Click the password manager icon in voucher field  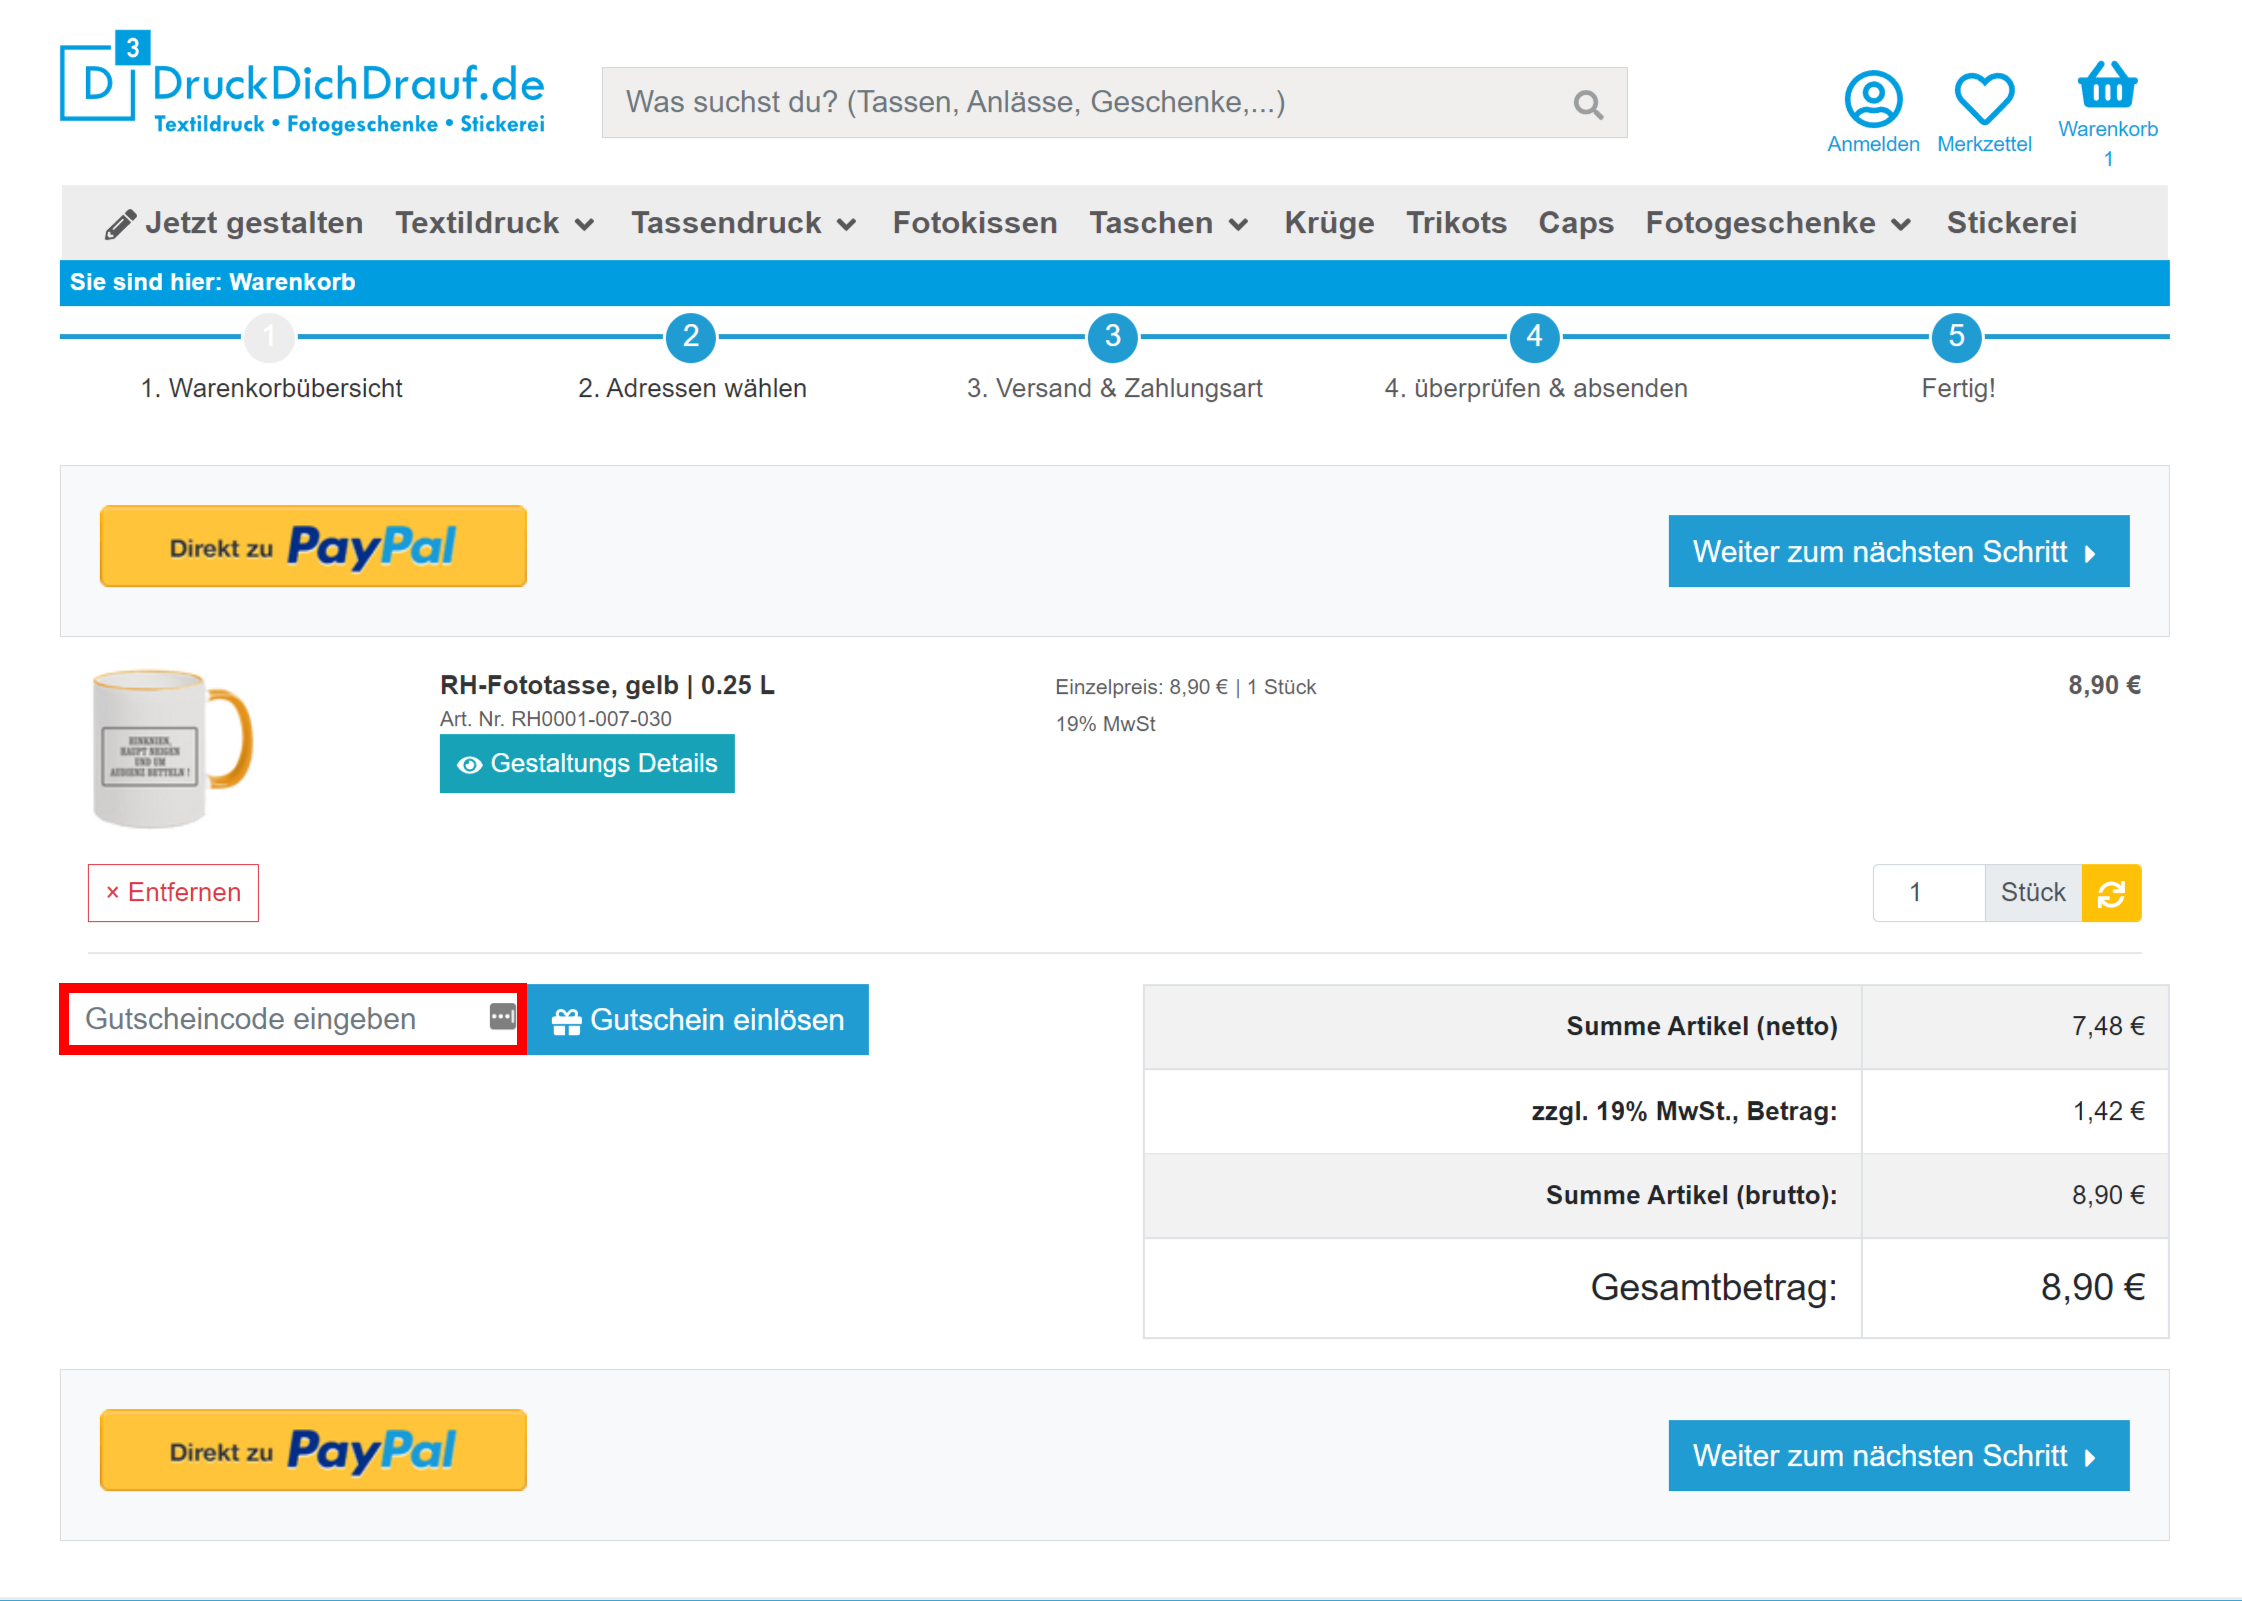click(502, 1017)
